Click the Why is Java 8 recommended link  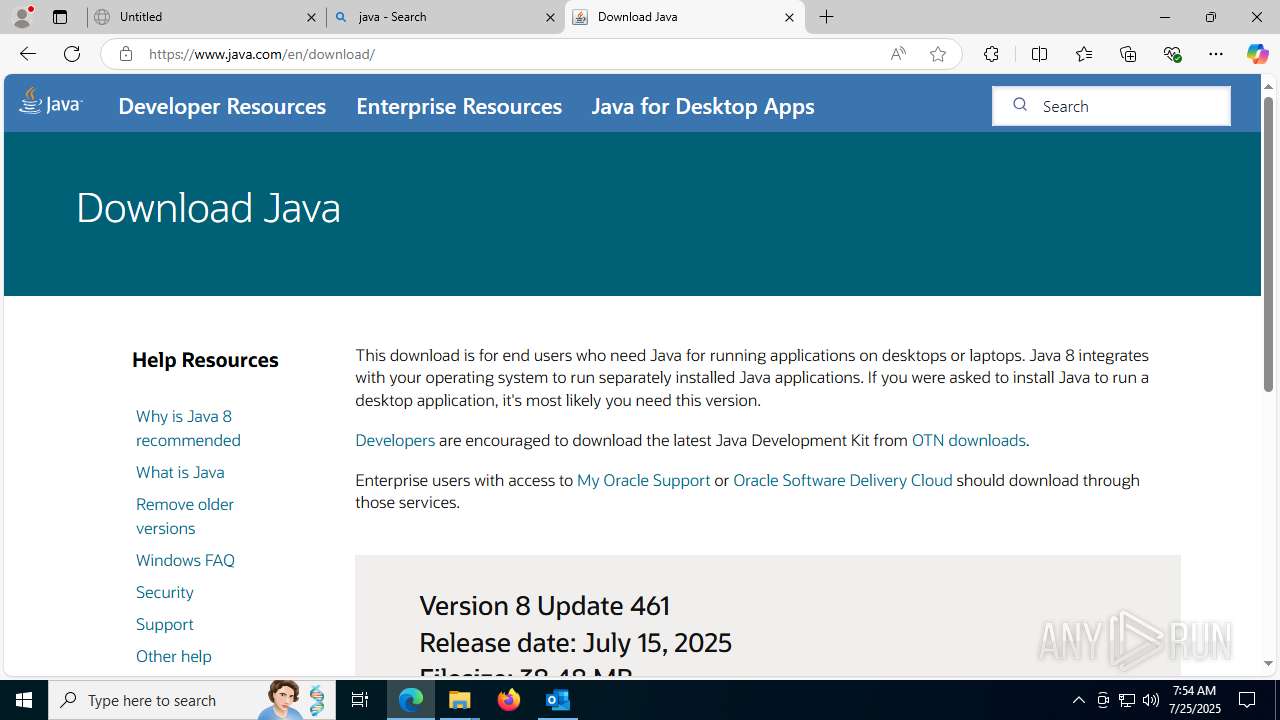pos(188,428)
